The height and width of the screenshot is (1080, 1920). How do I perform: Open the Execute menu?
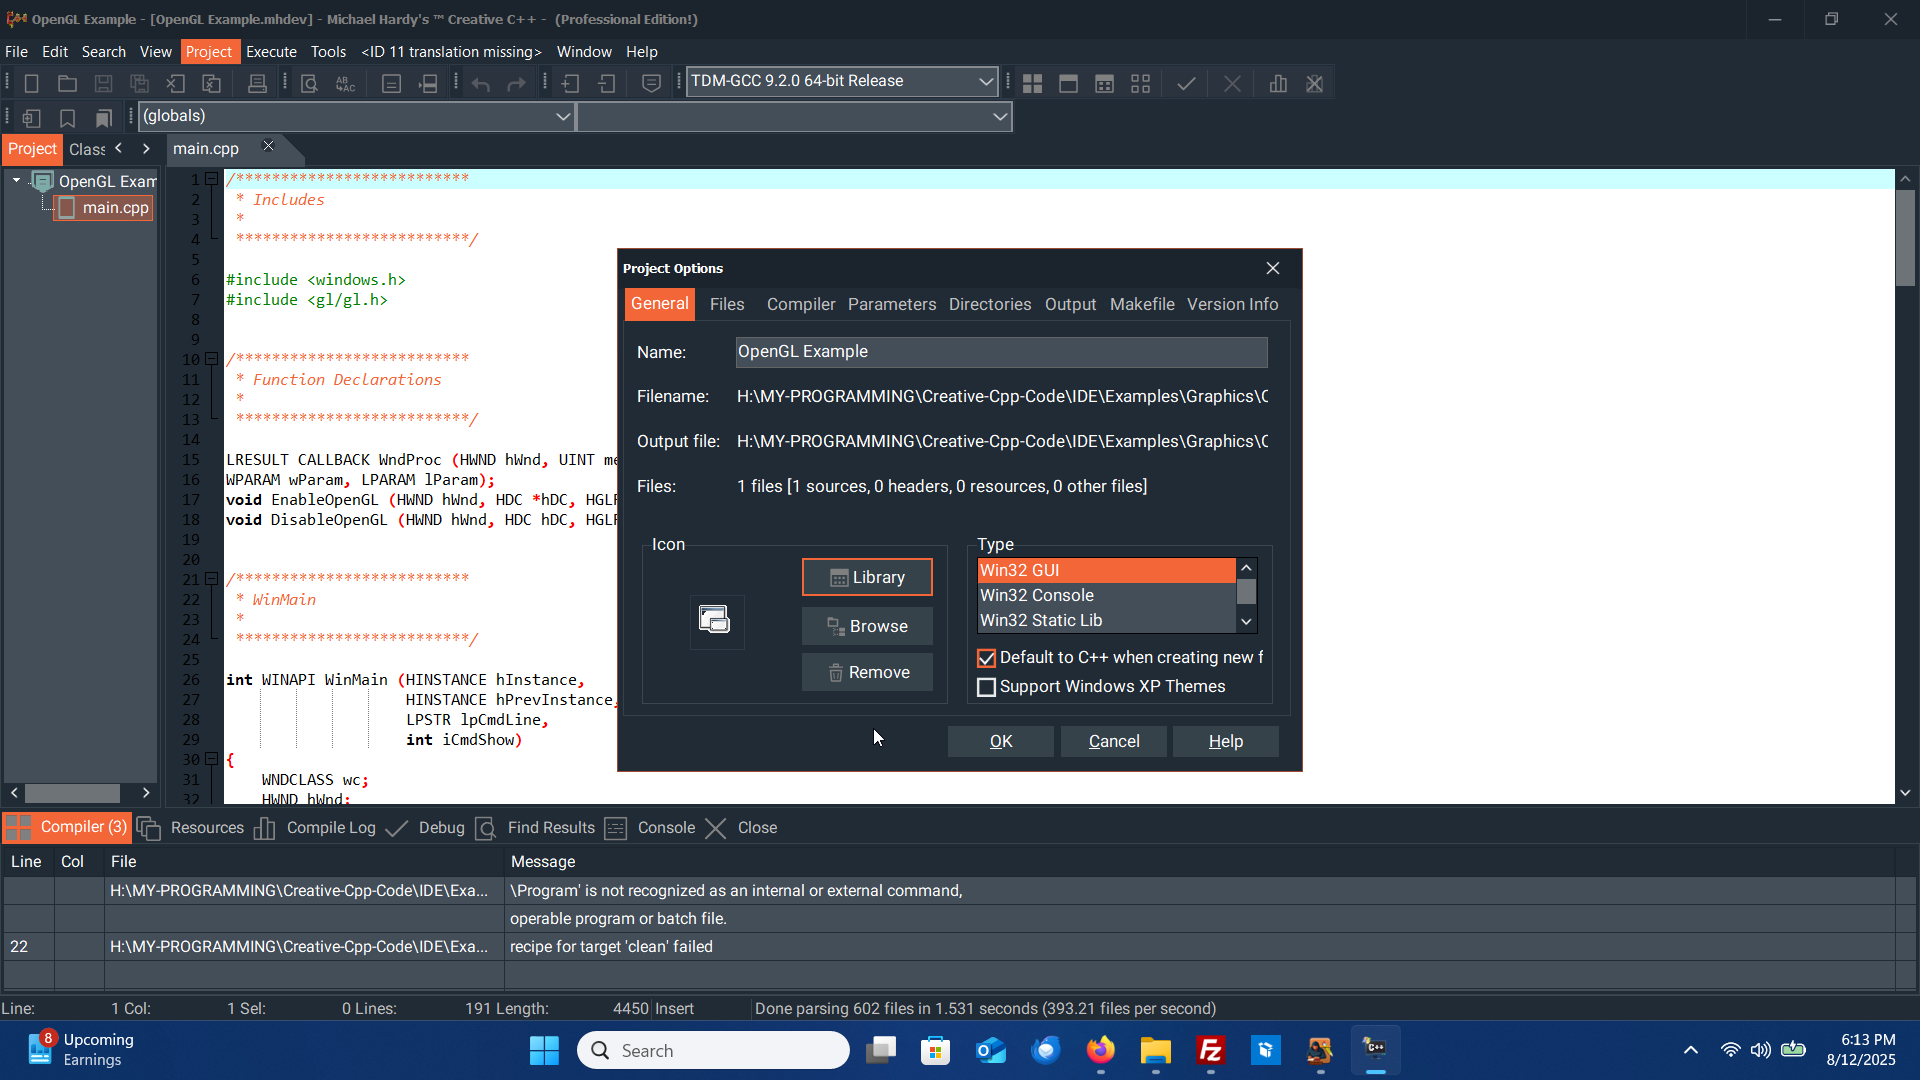[271, 52]
